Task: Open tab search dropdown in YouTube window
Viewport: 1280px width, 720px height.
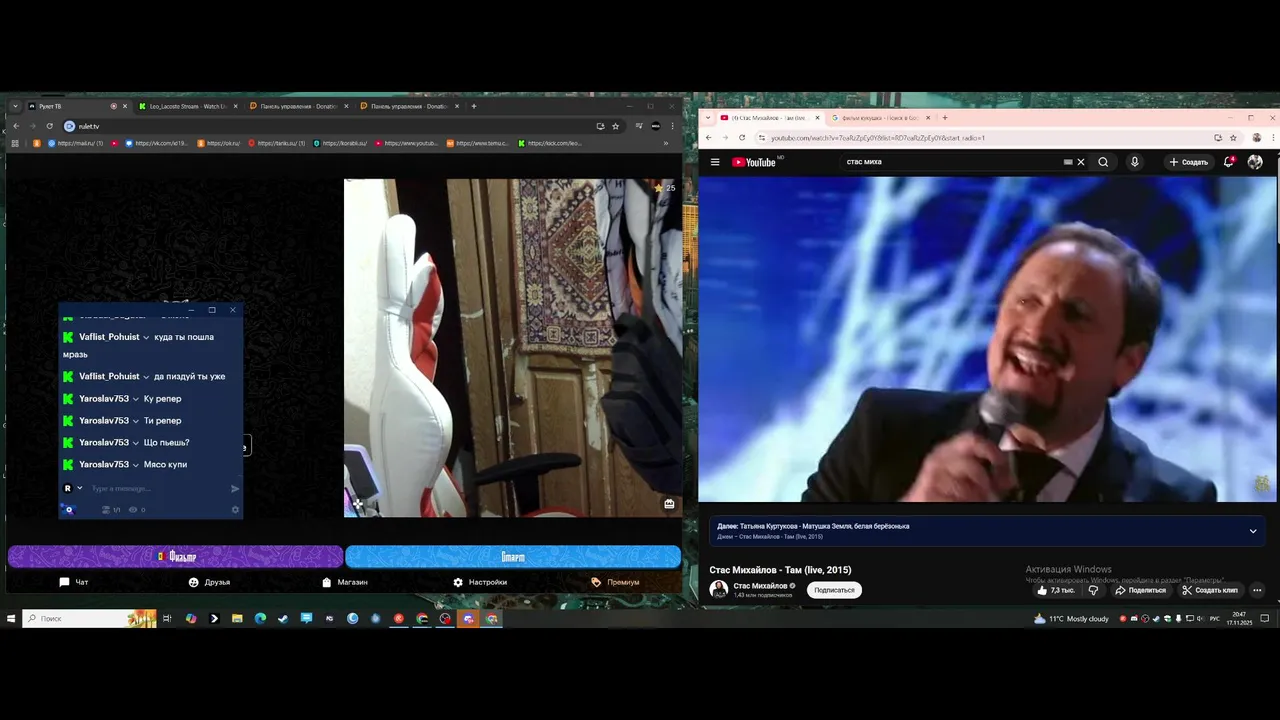Action: click(x=709, y=118)
